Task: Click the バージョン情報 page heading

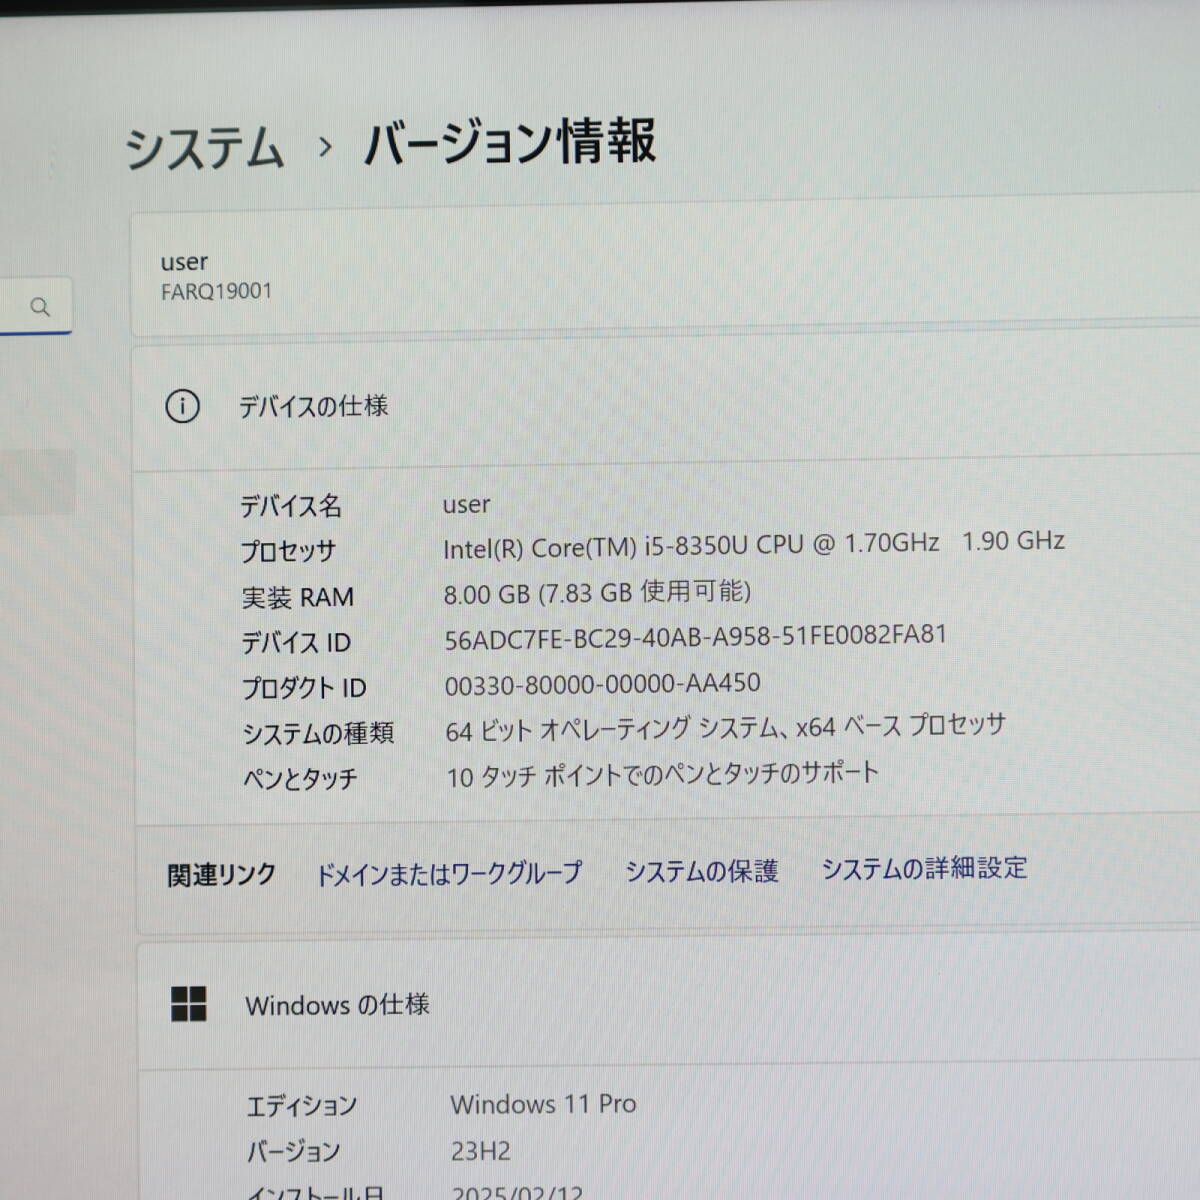Action: pyautogui.click(x=510, y=141)
